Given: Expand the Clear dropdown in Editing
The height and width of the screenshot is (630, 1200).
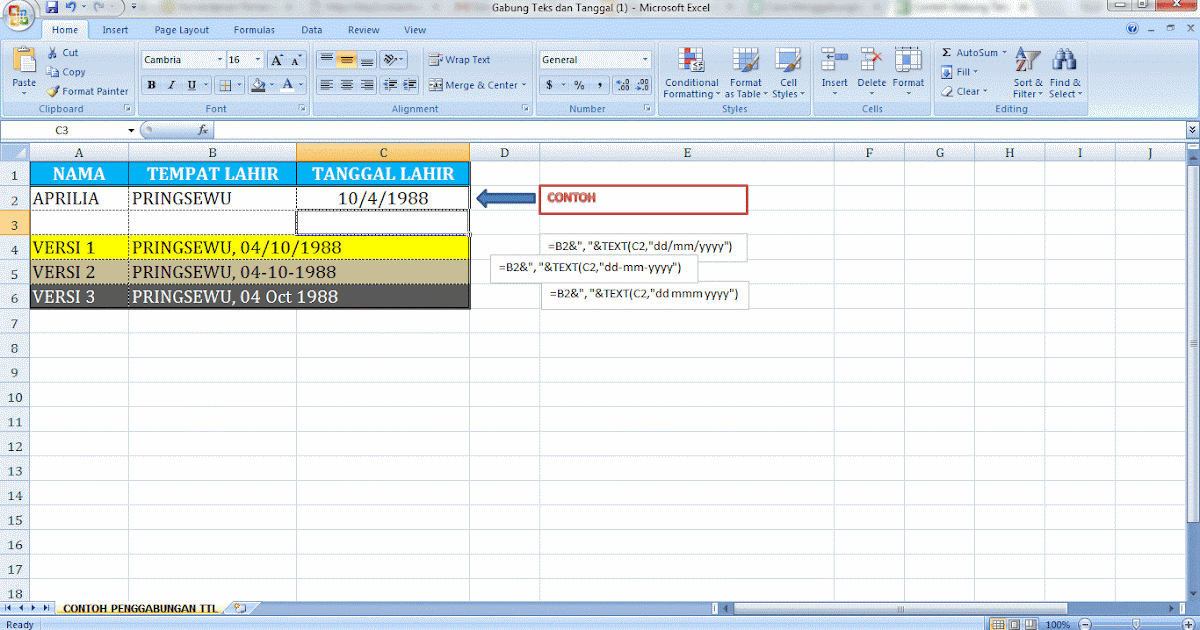Looking at the screenshot, I should (985, 91).
